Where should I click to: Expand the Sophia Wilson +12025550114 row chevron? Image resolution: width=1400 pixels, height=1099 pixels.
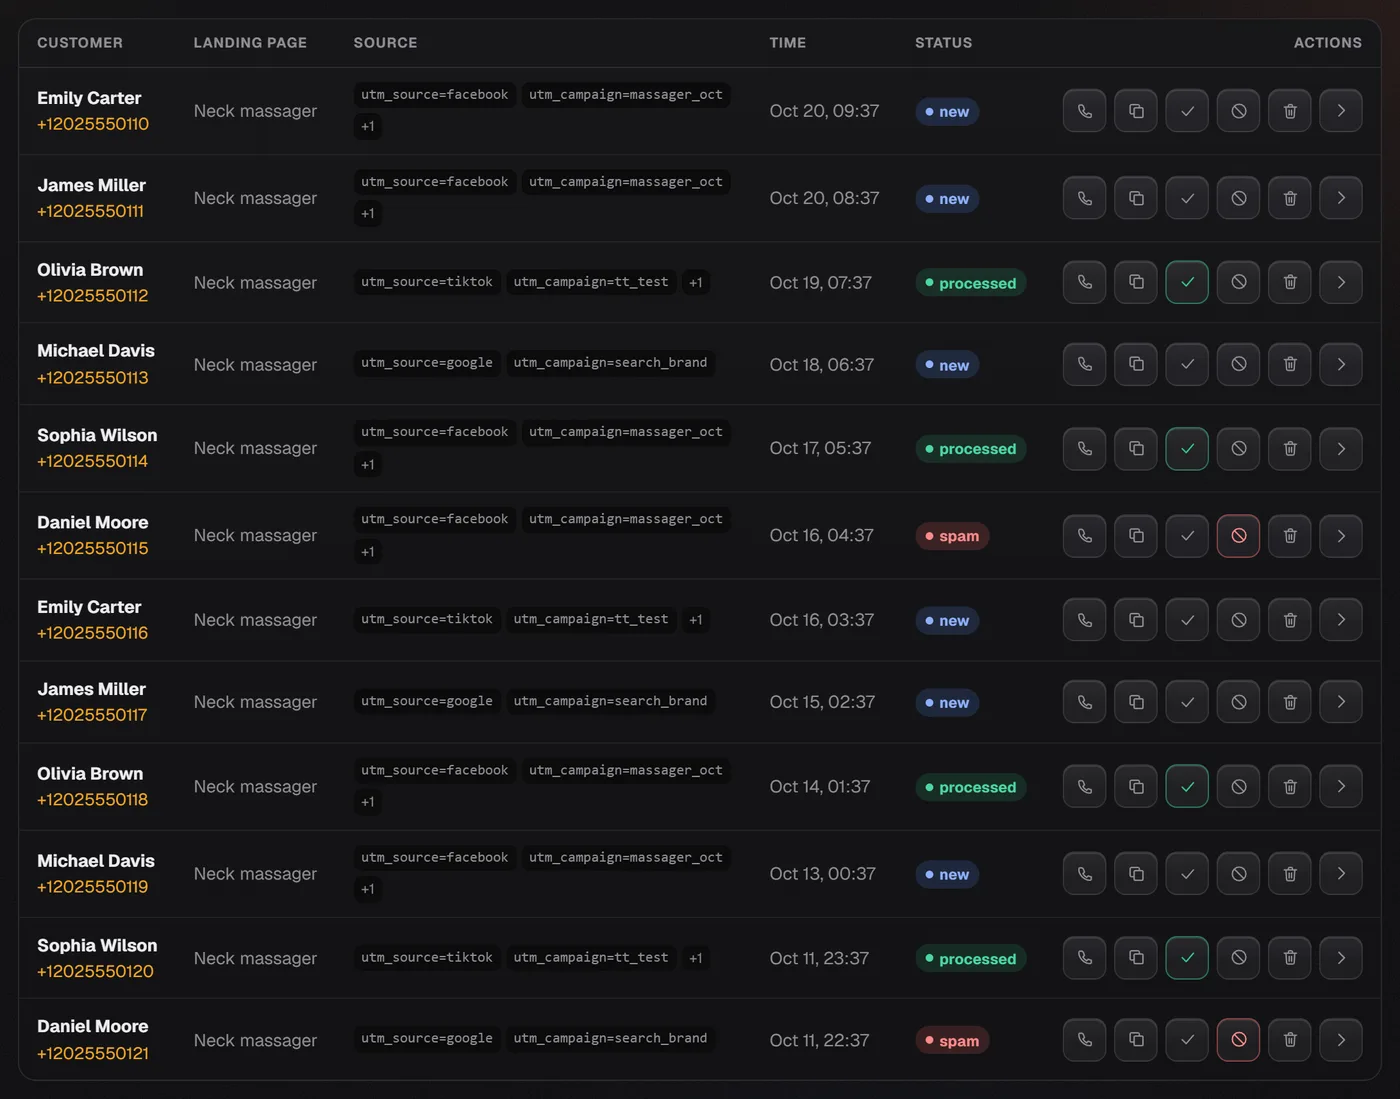[1341, 449]
